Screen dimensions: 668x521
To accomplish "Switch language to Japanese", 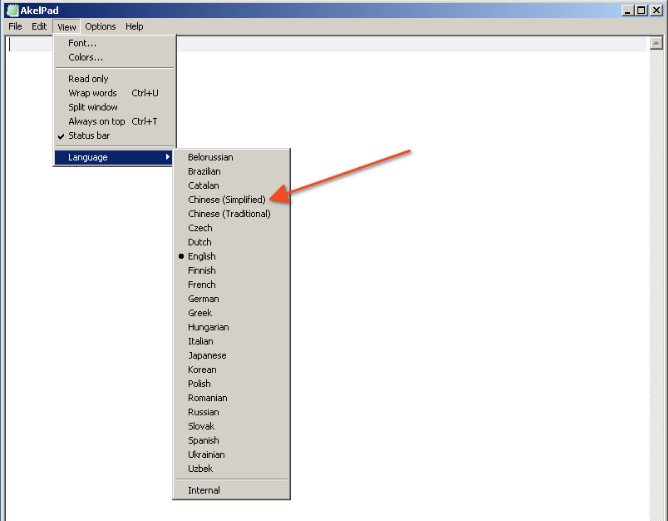I will pyautogui.click(x=207, y=356).
